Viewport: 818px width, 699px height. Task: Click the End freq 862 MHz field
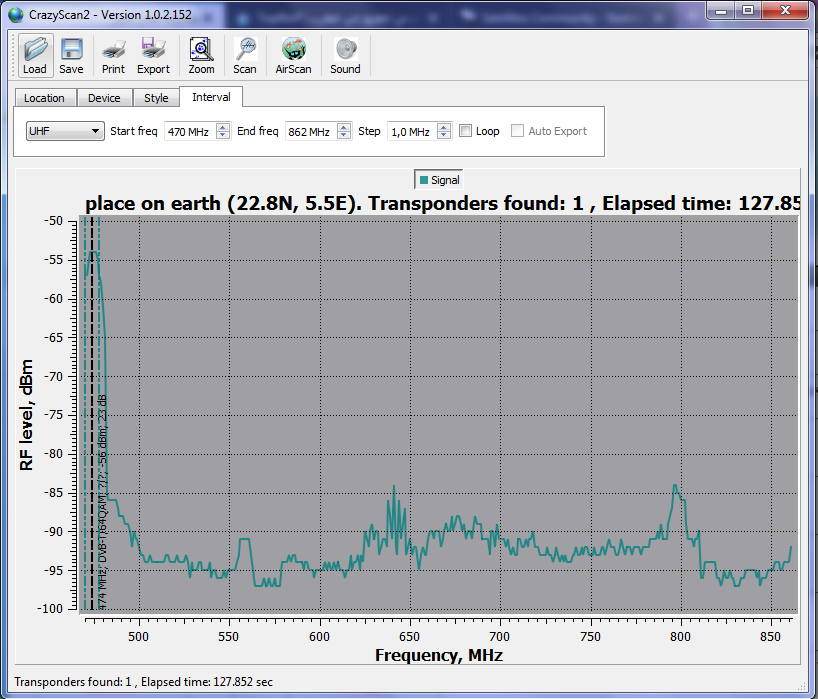pyautogui.click(x=309, y=131)
